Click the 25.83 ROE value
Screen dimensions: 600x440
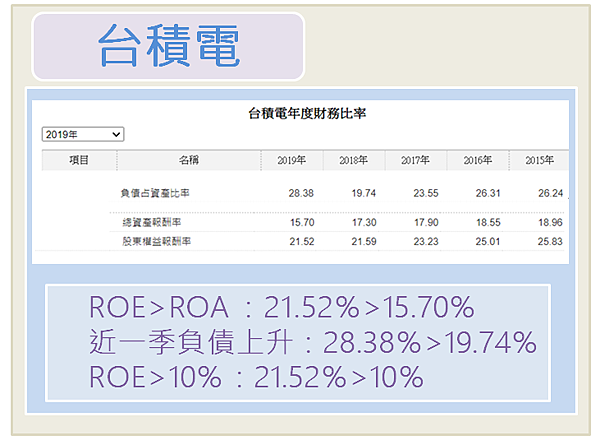tap(550, 241)
